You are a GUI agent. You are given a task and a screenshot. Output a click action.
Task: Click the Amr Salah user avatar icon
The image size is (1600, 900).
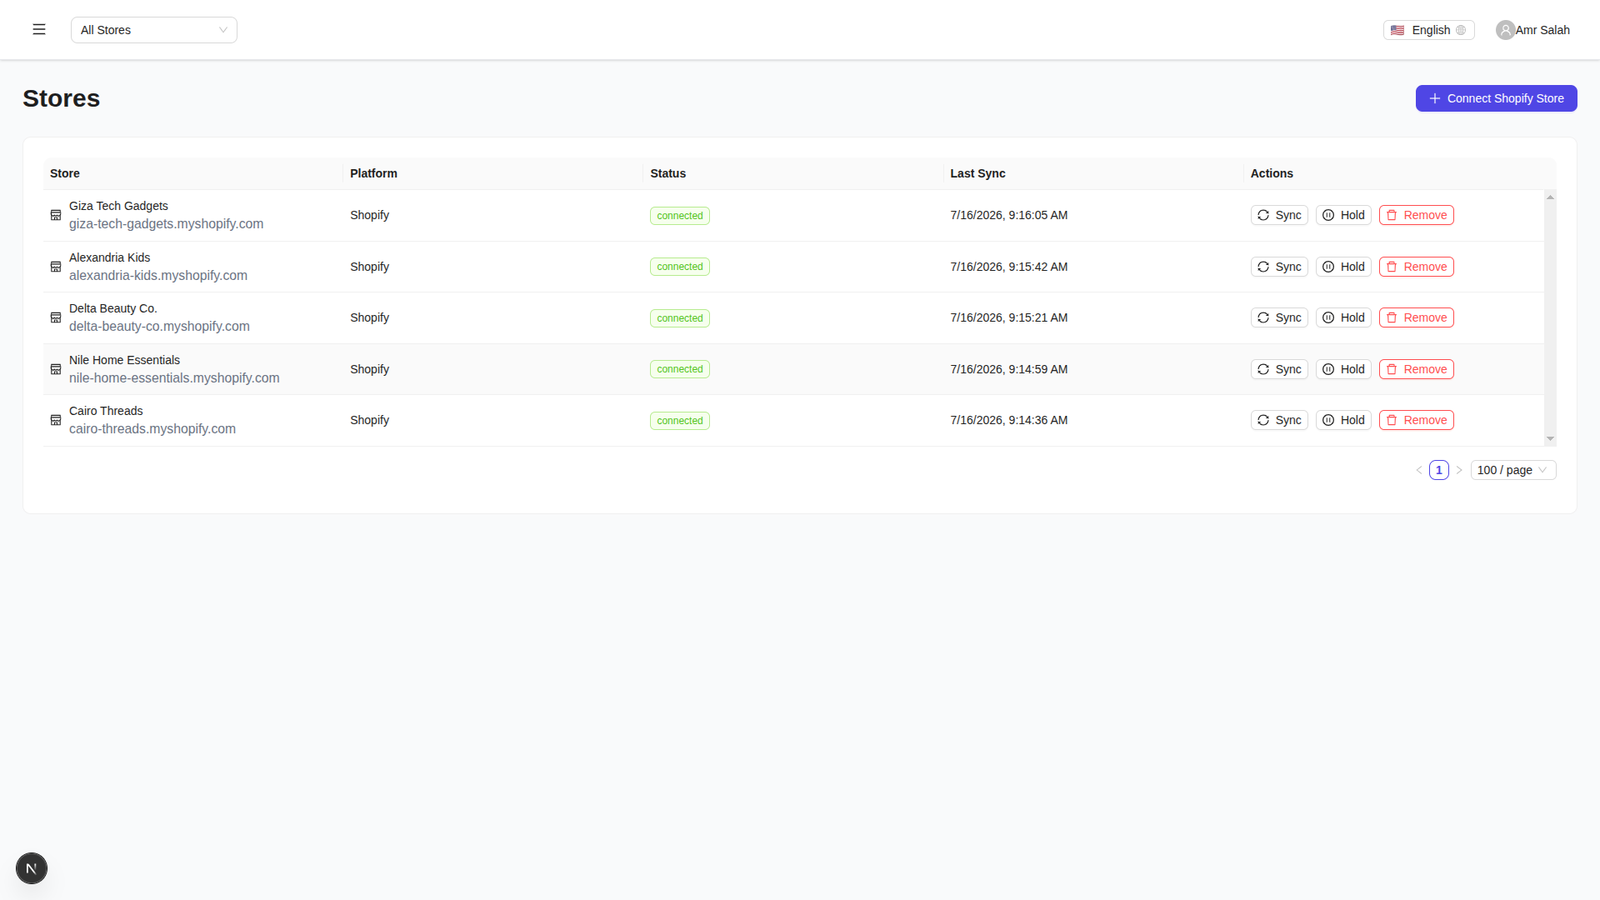tap(1505, 30)
